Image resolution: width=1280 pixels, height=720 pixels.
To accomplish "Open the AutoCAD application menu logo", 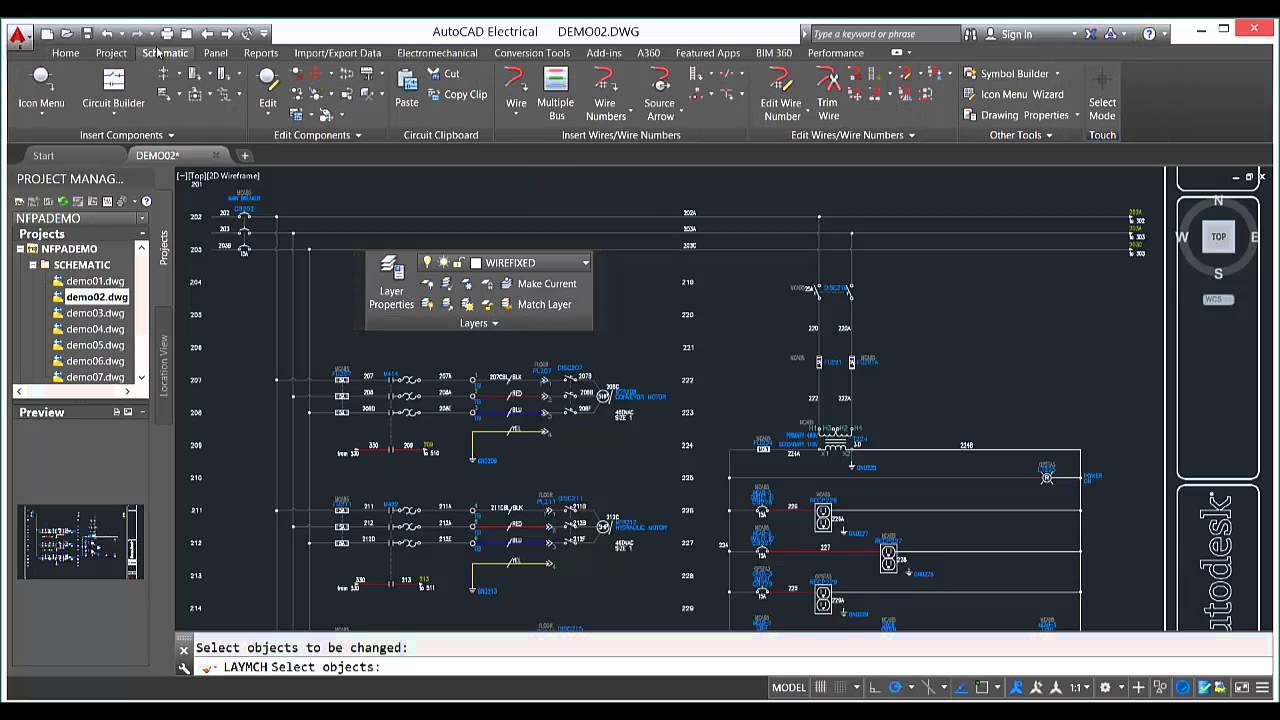I will tap(18, 36).
